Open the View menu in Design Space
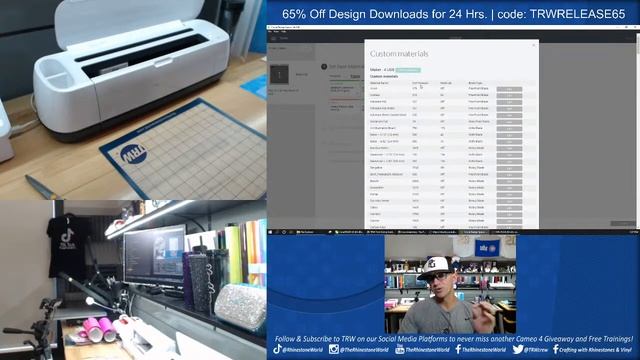The height and width of the screenshot is (360, 640). tap(276, 31)
